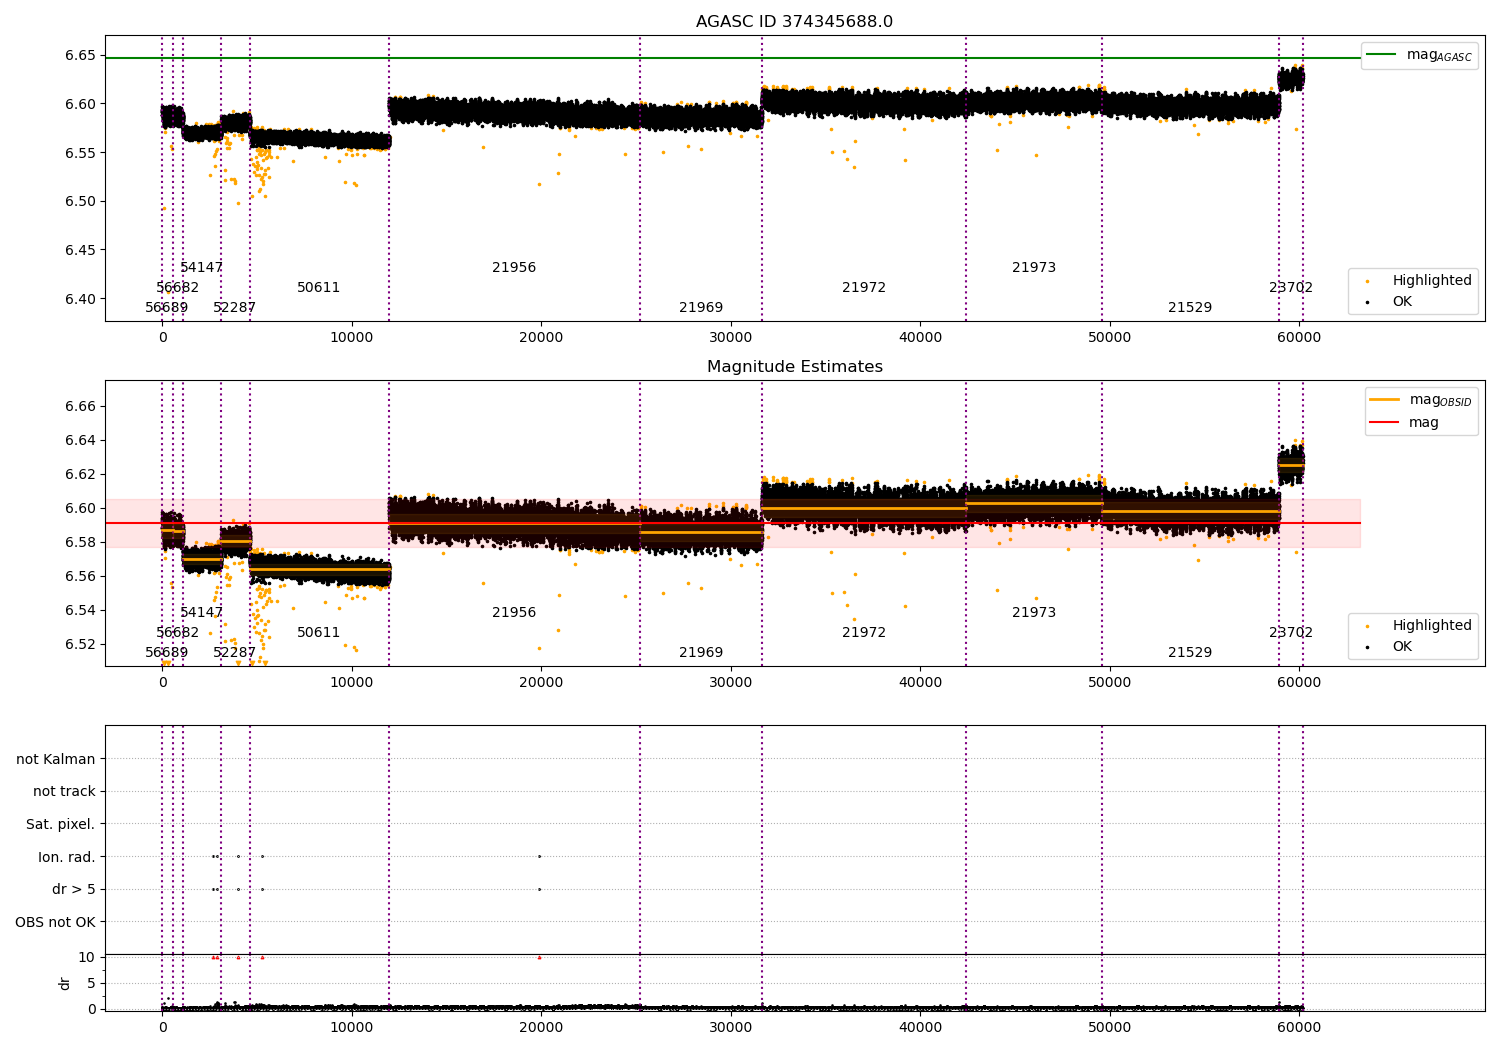Click obsid label 21973 in Magnitude Estimates plot
The width and height of the screenshot is (1500, 1050).
[1034, 613]
